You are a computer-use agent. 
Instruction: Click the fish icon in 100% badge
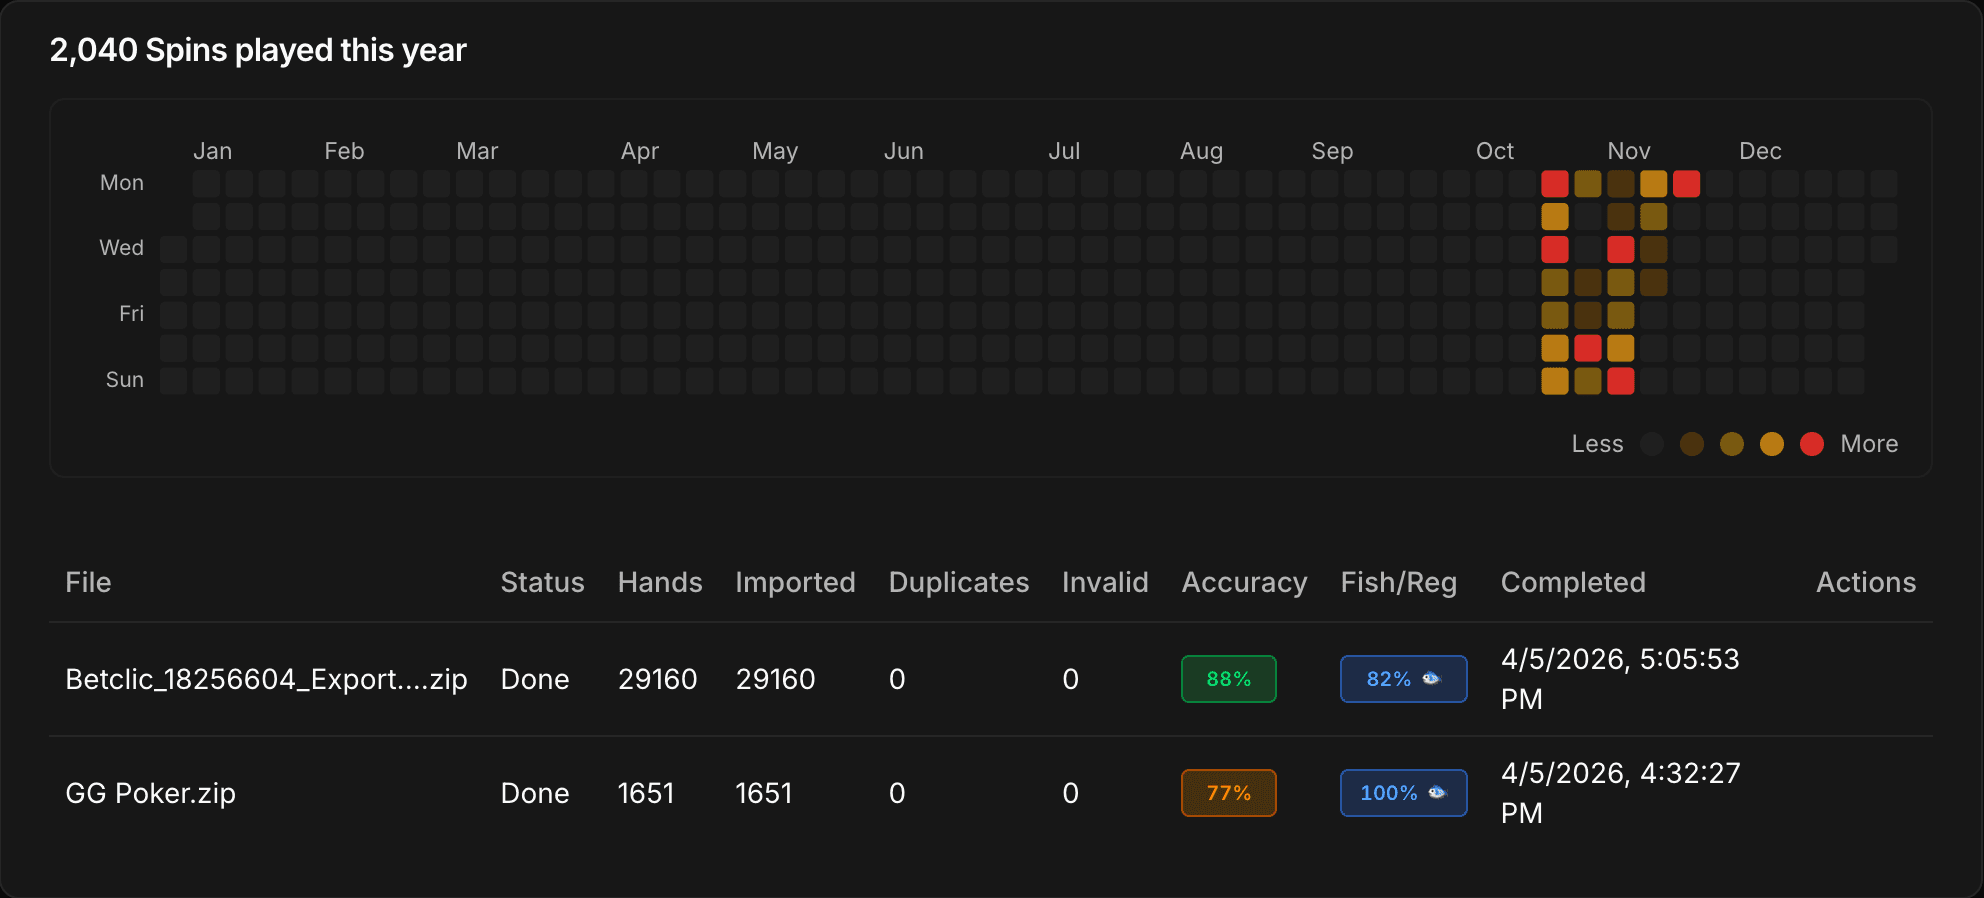(x=1437, y=793)
